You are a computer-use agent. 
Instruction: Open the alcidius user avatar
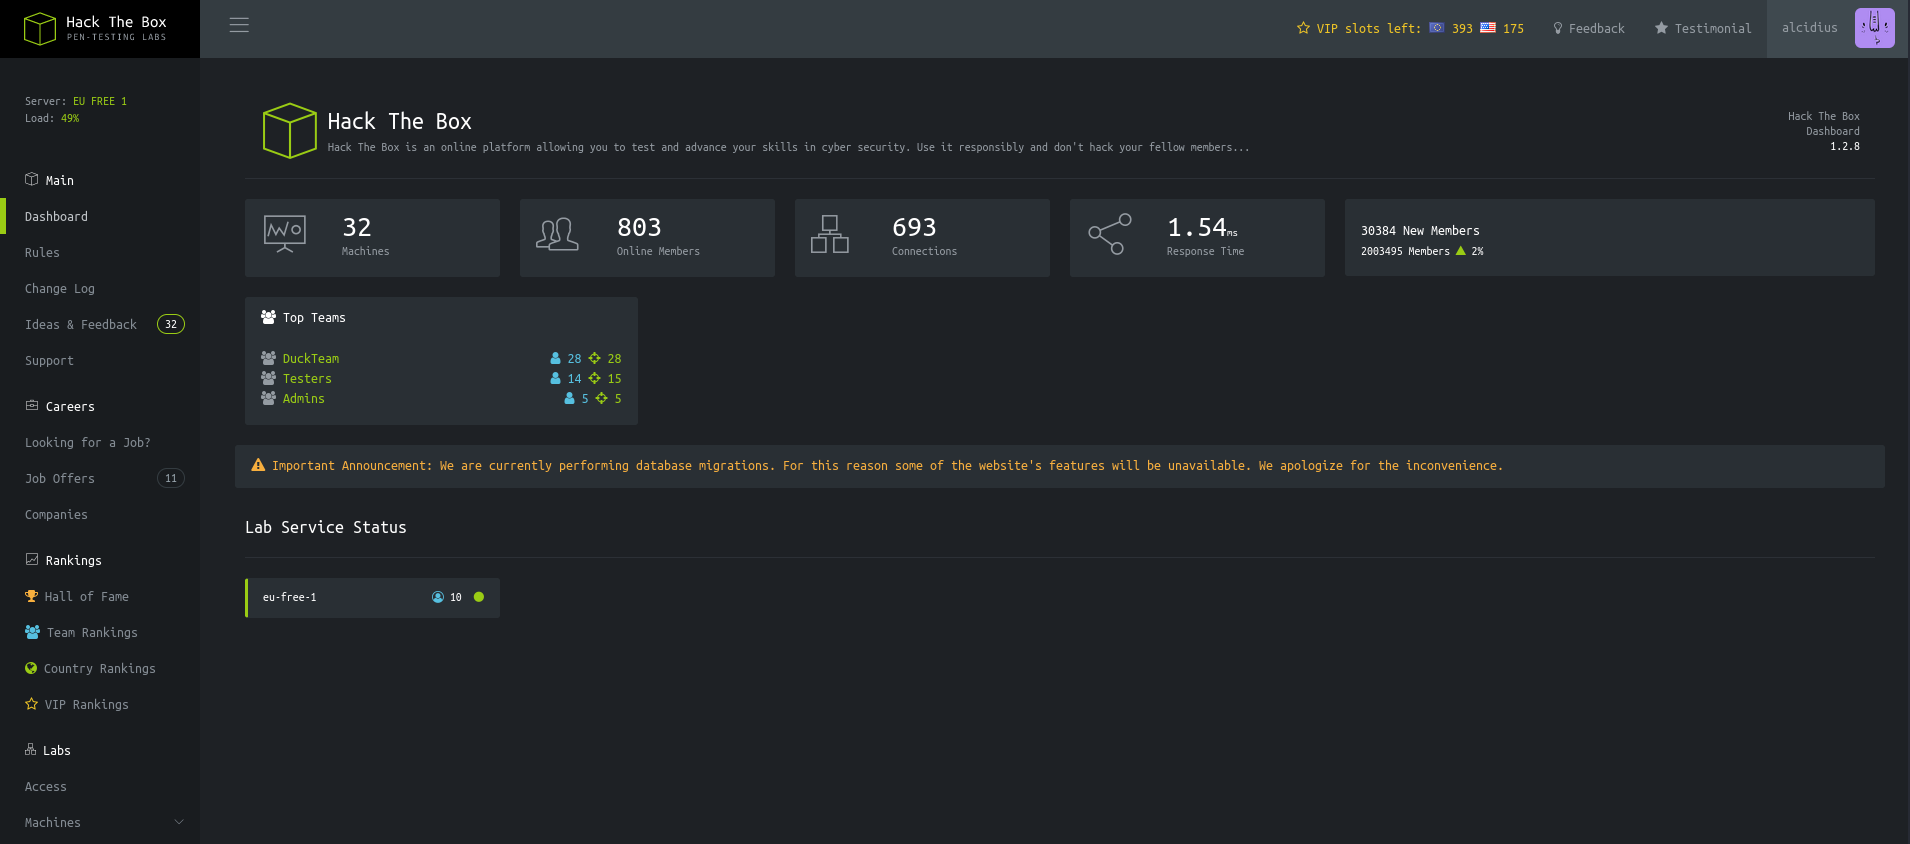click(1874, 28)
